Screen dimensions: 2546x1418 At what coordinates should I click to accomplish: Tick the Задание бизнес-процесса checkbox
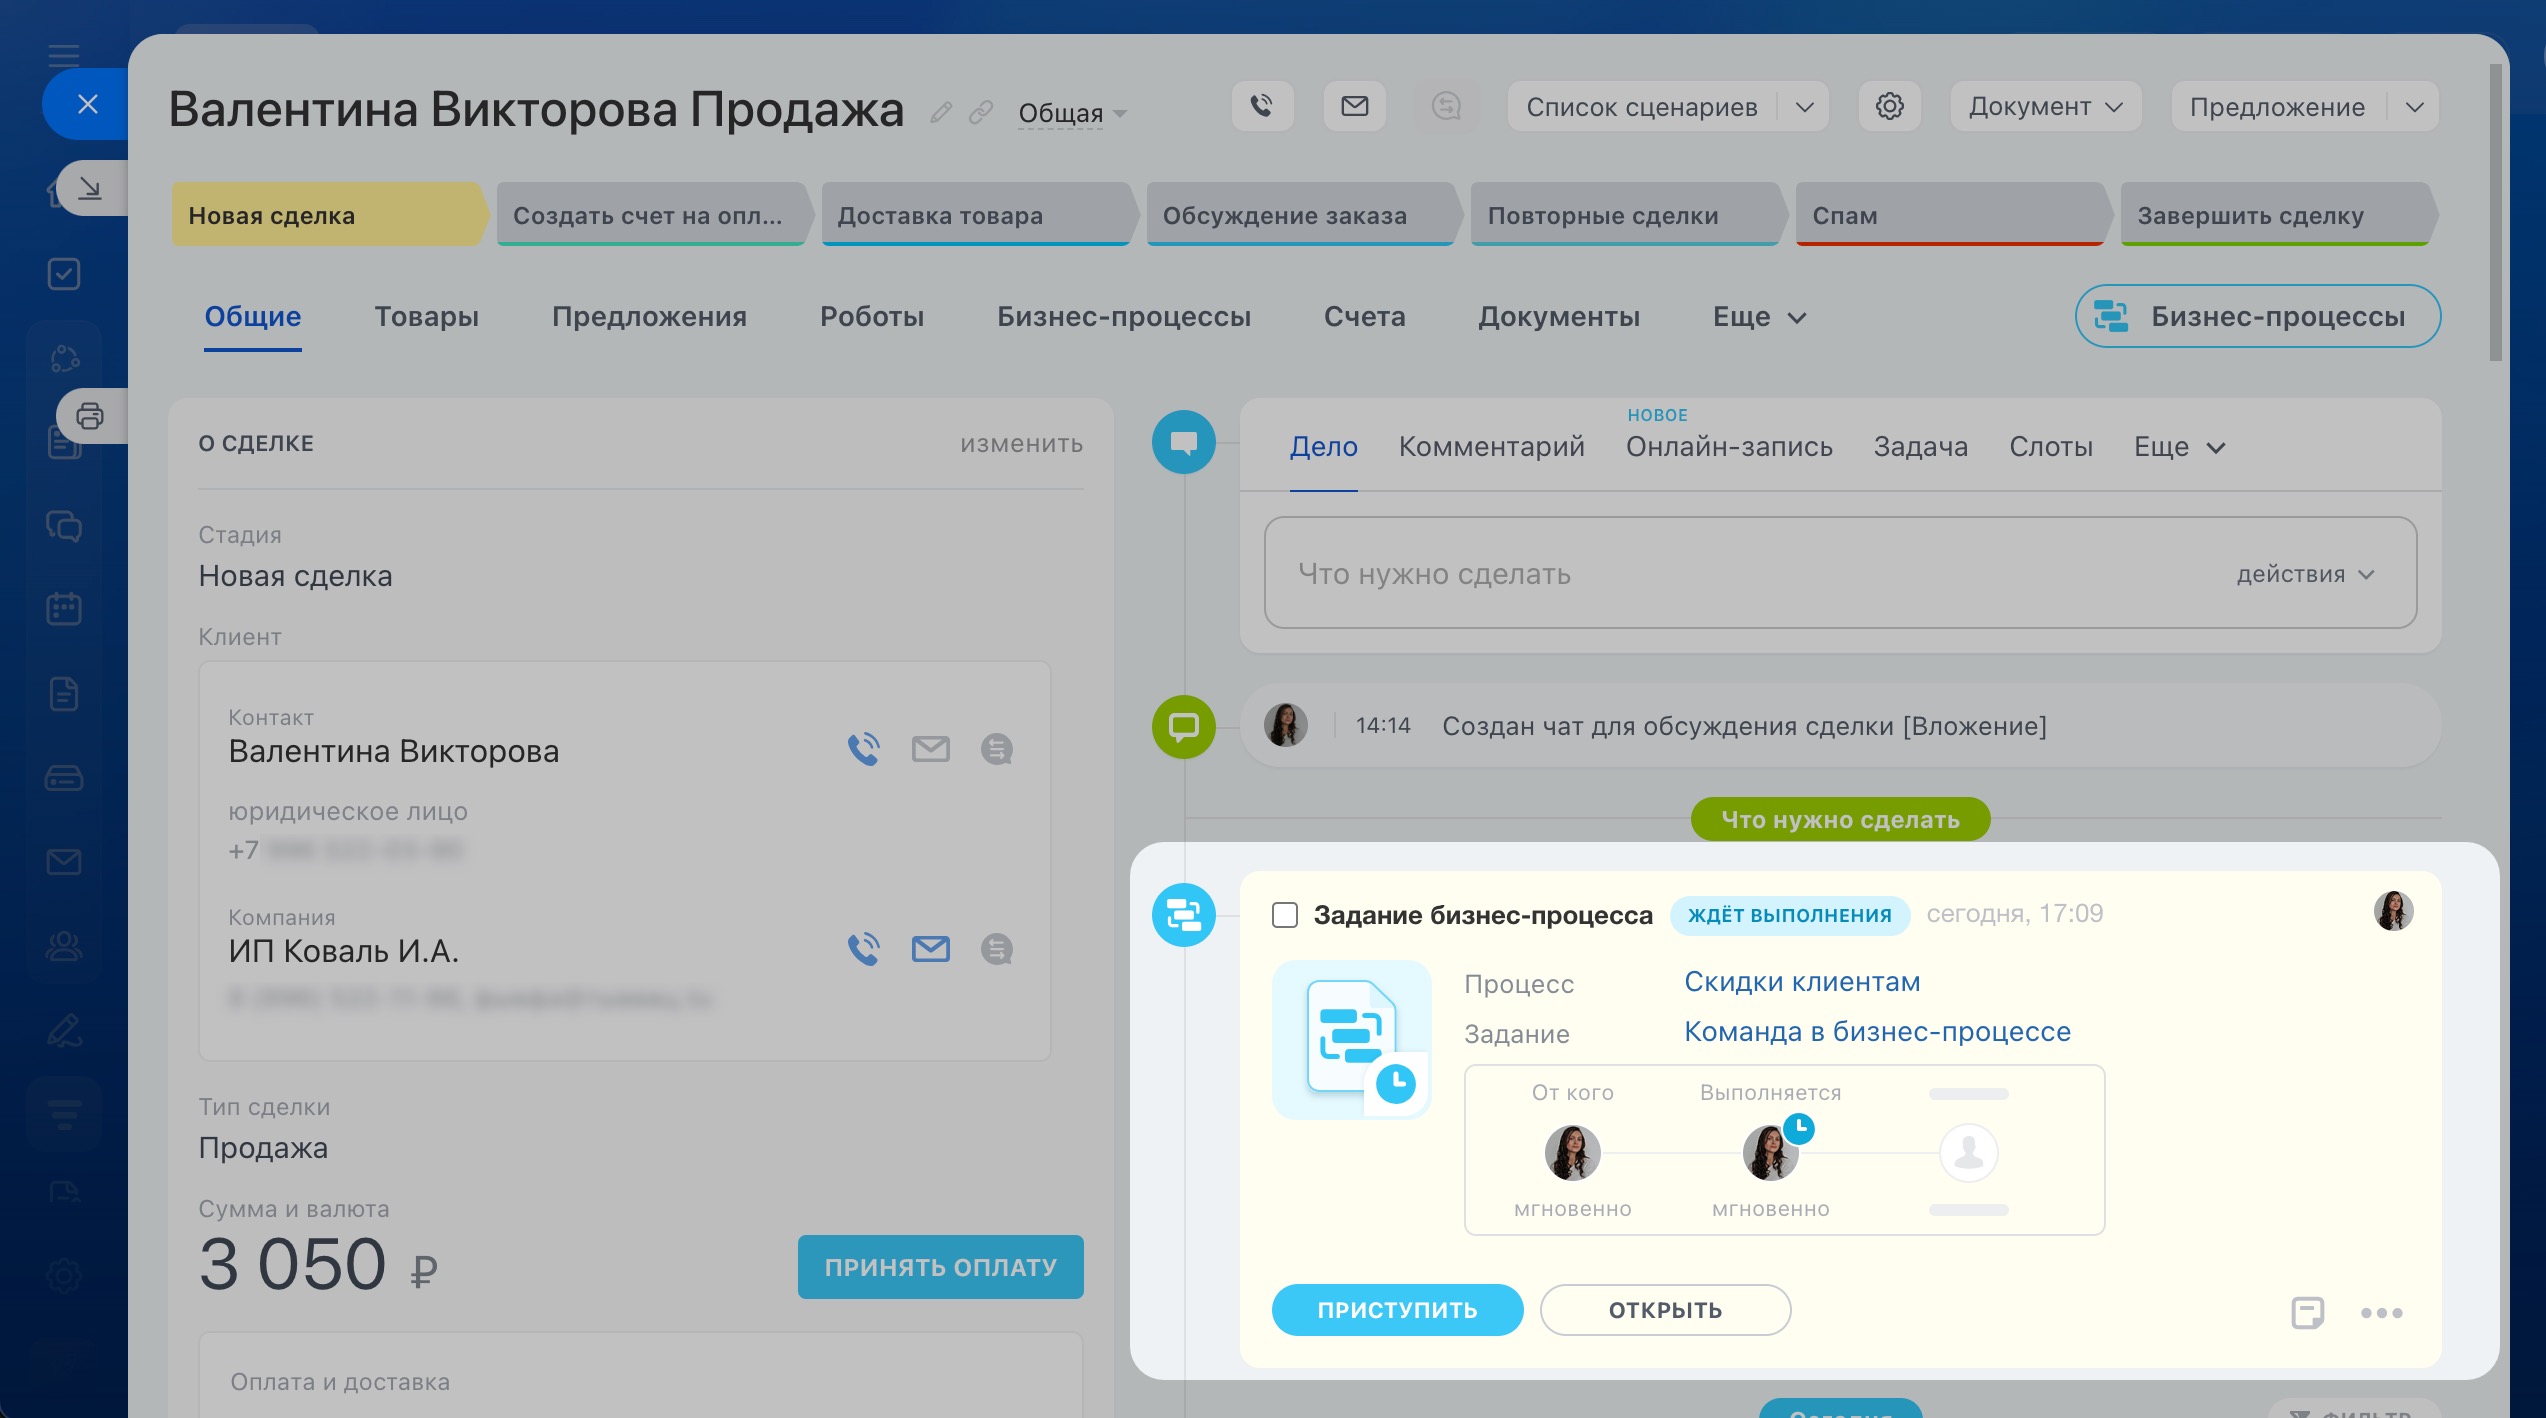coord(1284,915)
